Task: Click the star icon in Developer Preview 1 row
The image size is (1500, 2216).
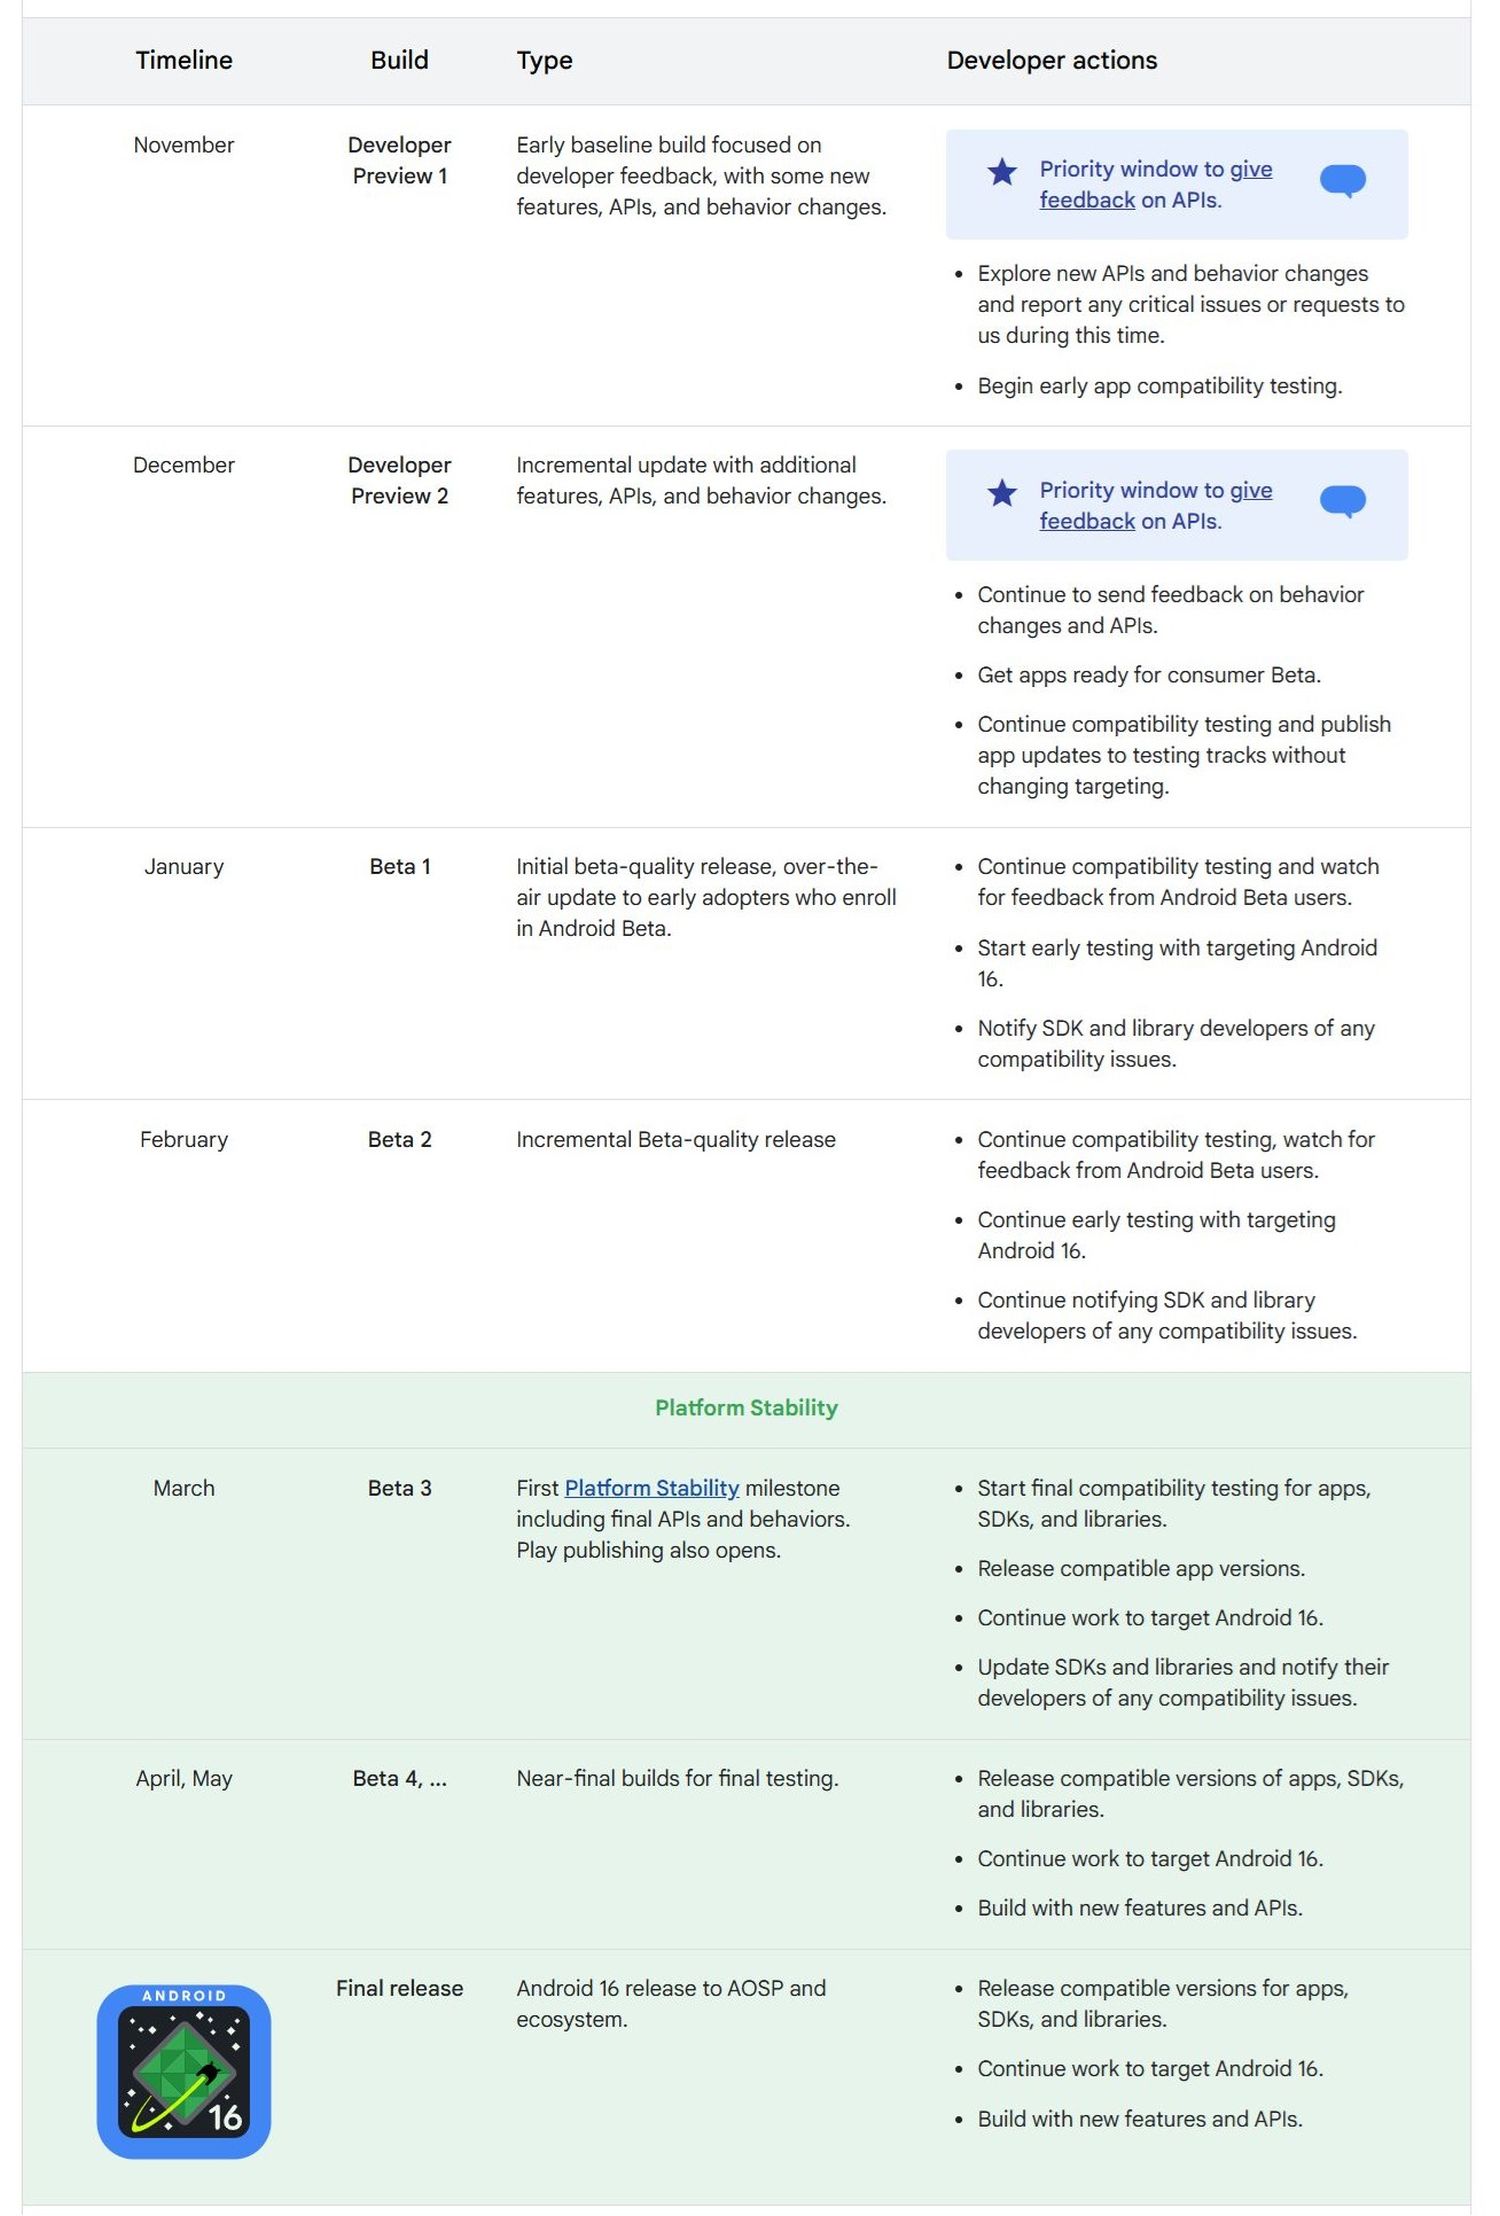Action: [1001, 172]
